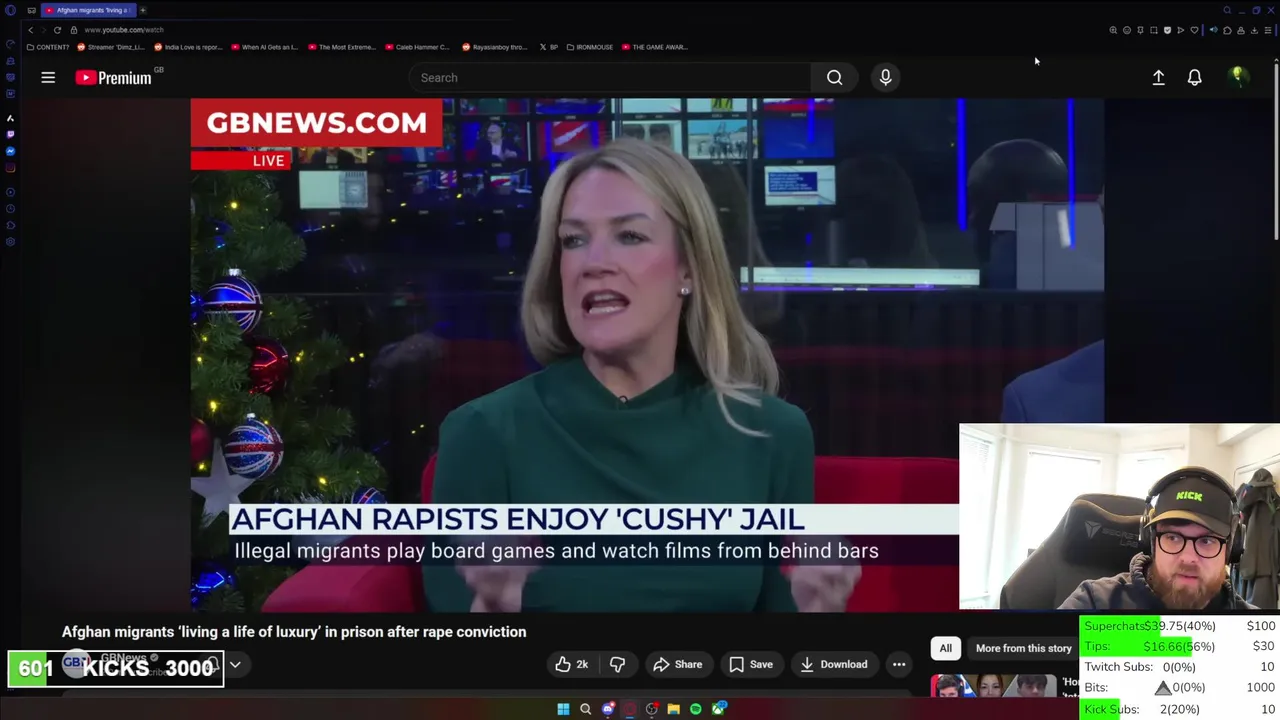Click the related video thumbnail below chips
Image resolution: width=1280 pixels, height=720 pixels.
[993, 686]
